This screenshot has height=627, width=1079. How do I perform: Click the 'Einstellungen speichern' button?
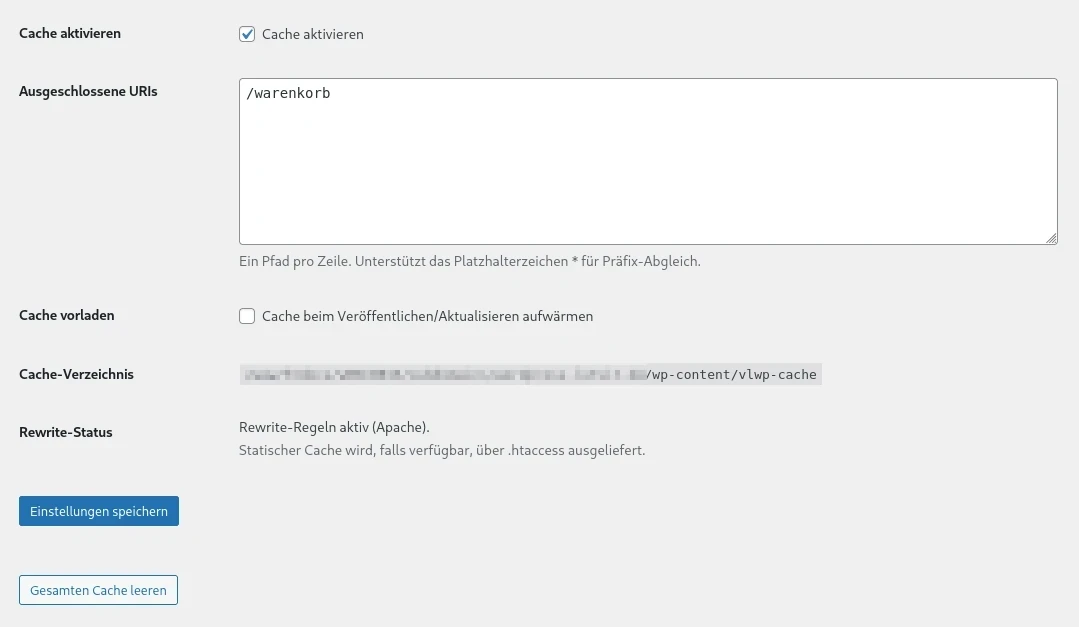coord(98,511)
